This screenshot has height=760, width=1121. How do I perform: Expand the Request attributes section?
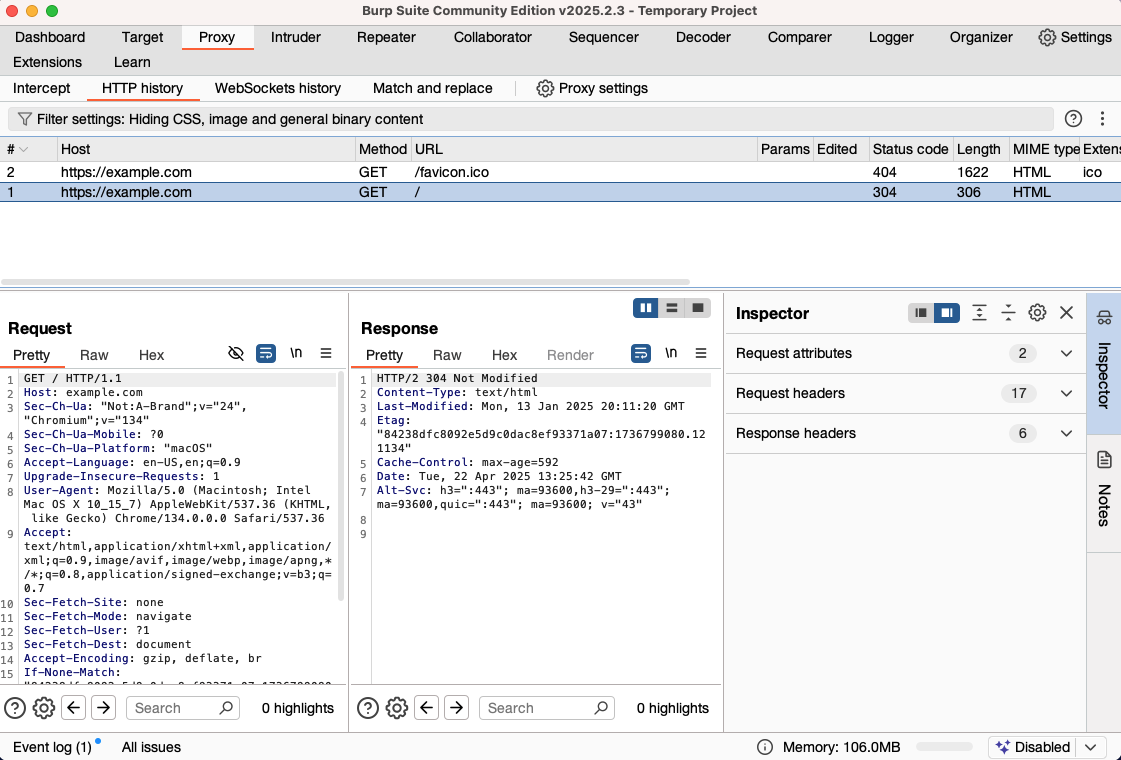1066,353
